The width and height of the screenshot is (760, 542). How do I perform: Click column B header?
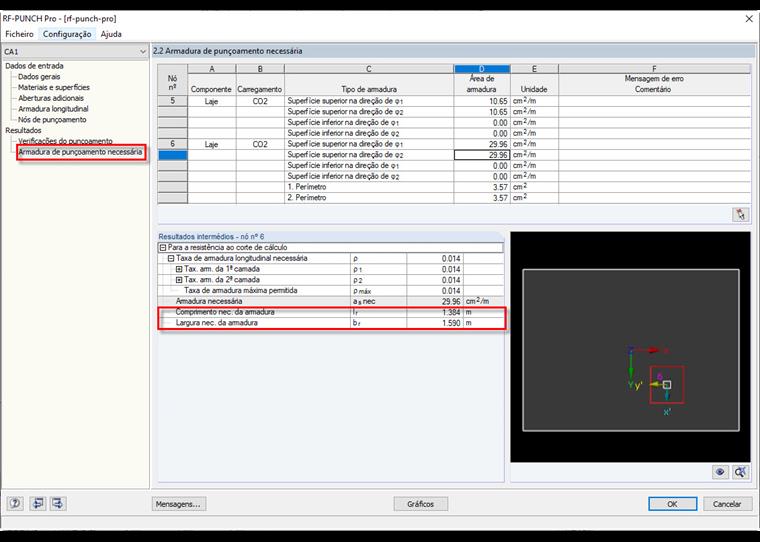click(x=260, y=69)
